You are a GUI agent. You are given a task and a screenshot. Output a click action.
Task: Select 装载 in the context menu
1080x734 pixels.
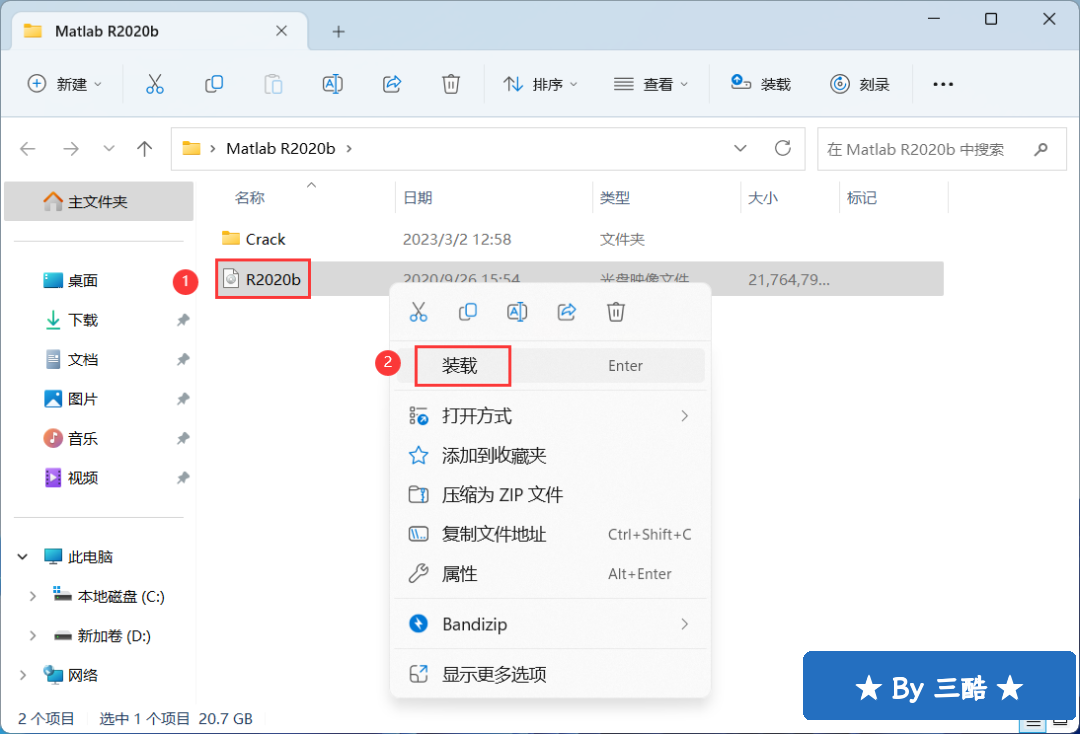550,366
